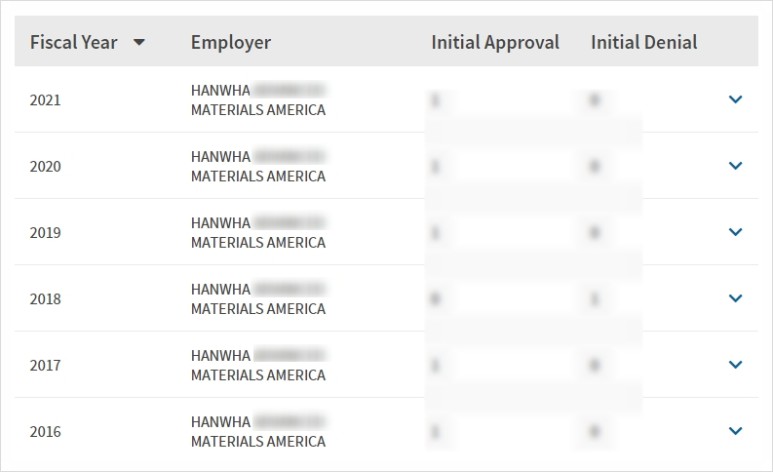Select the 2020 fiscal year cell
773x472 pixels.
pyautogui.click(x=45, y=166)
